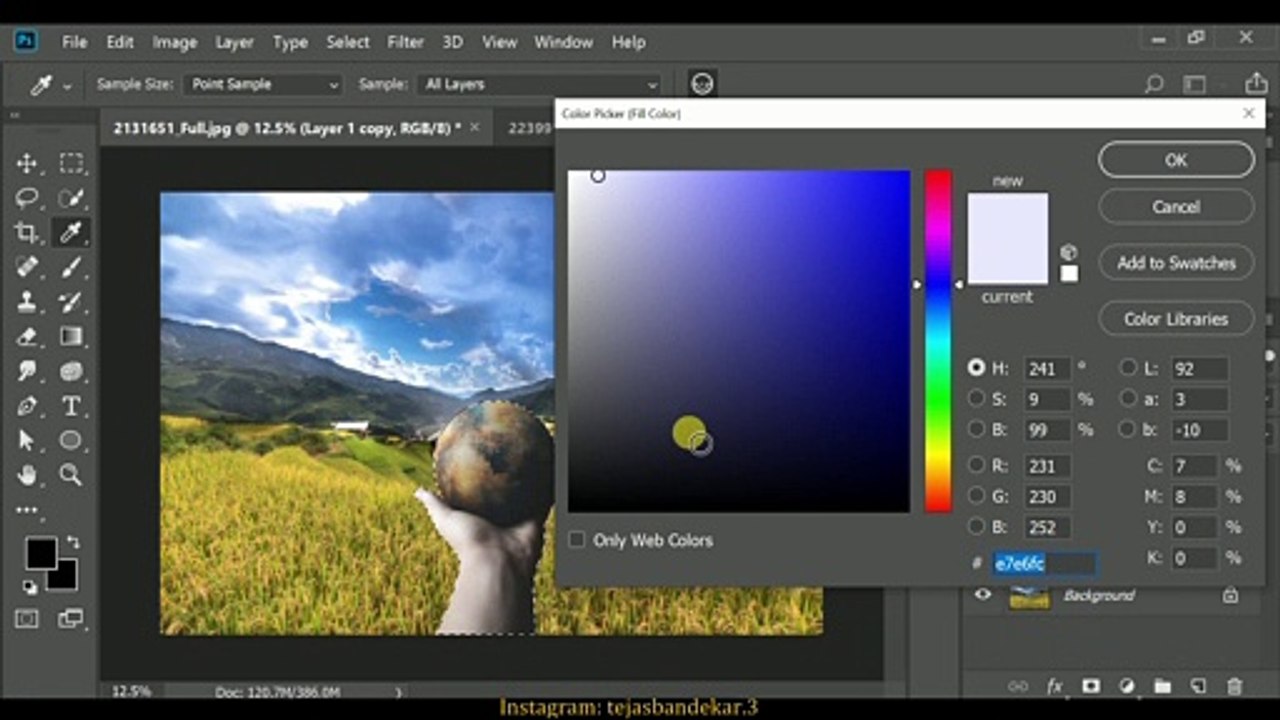Add a layer mask

coord(1091,686)
